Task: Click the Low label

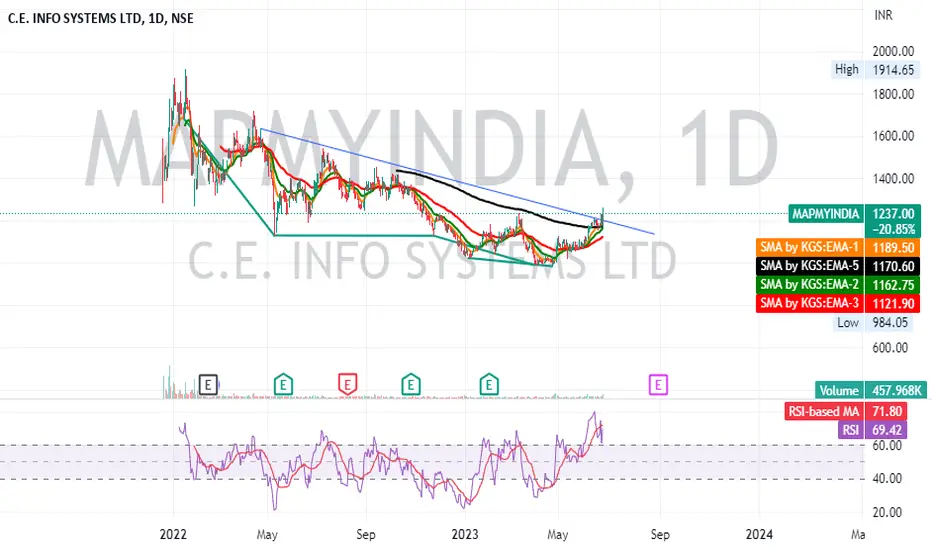Action: pyautogui.click(x=848, y=322)
